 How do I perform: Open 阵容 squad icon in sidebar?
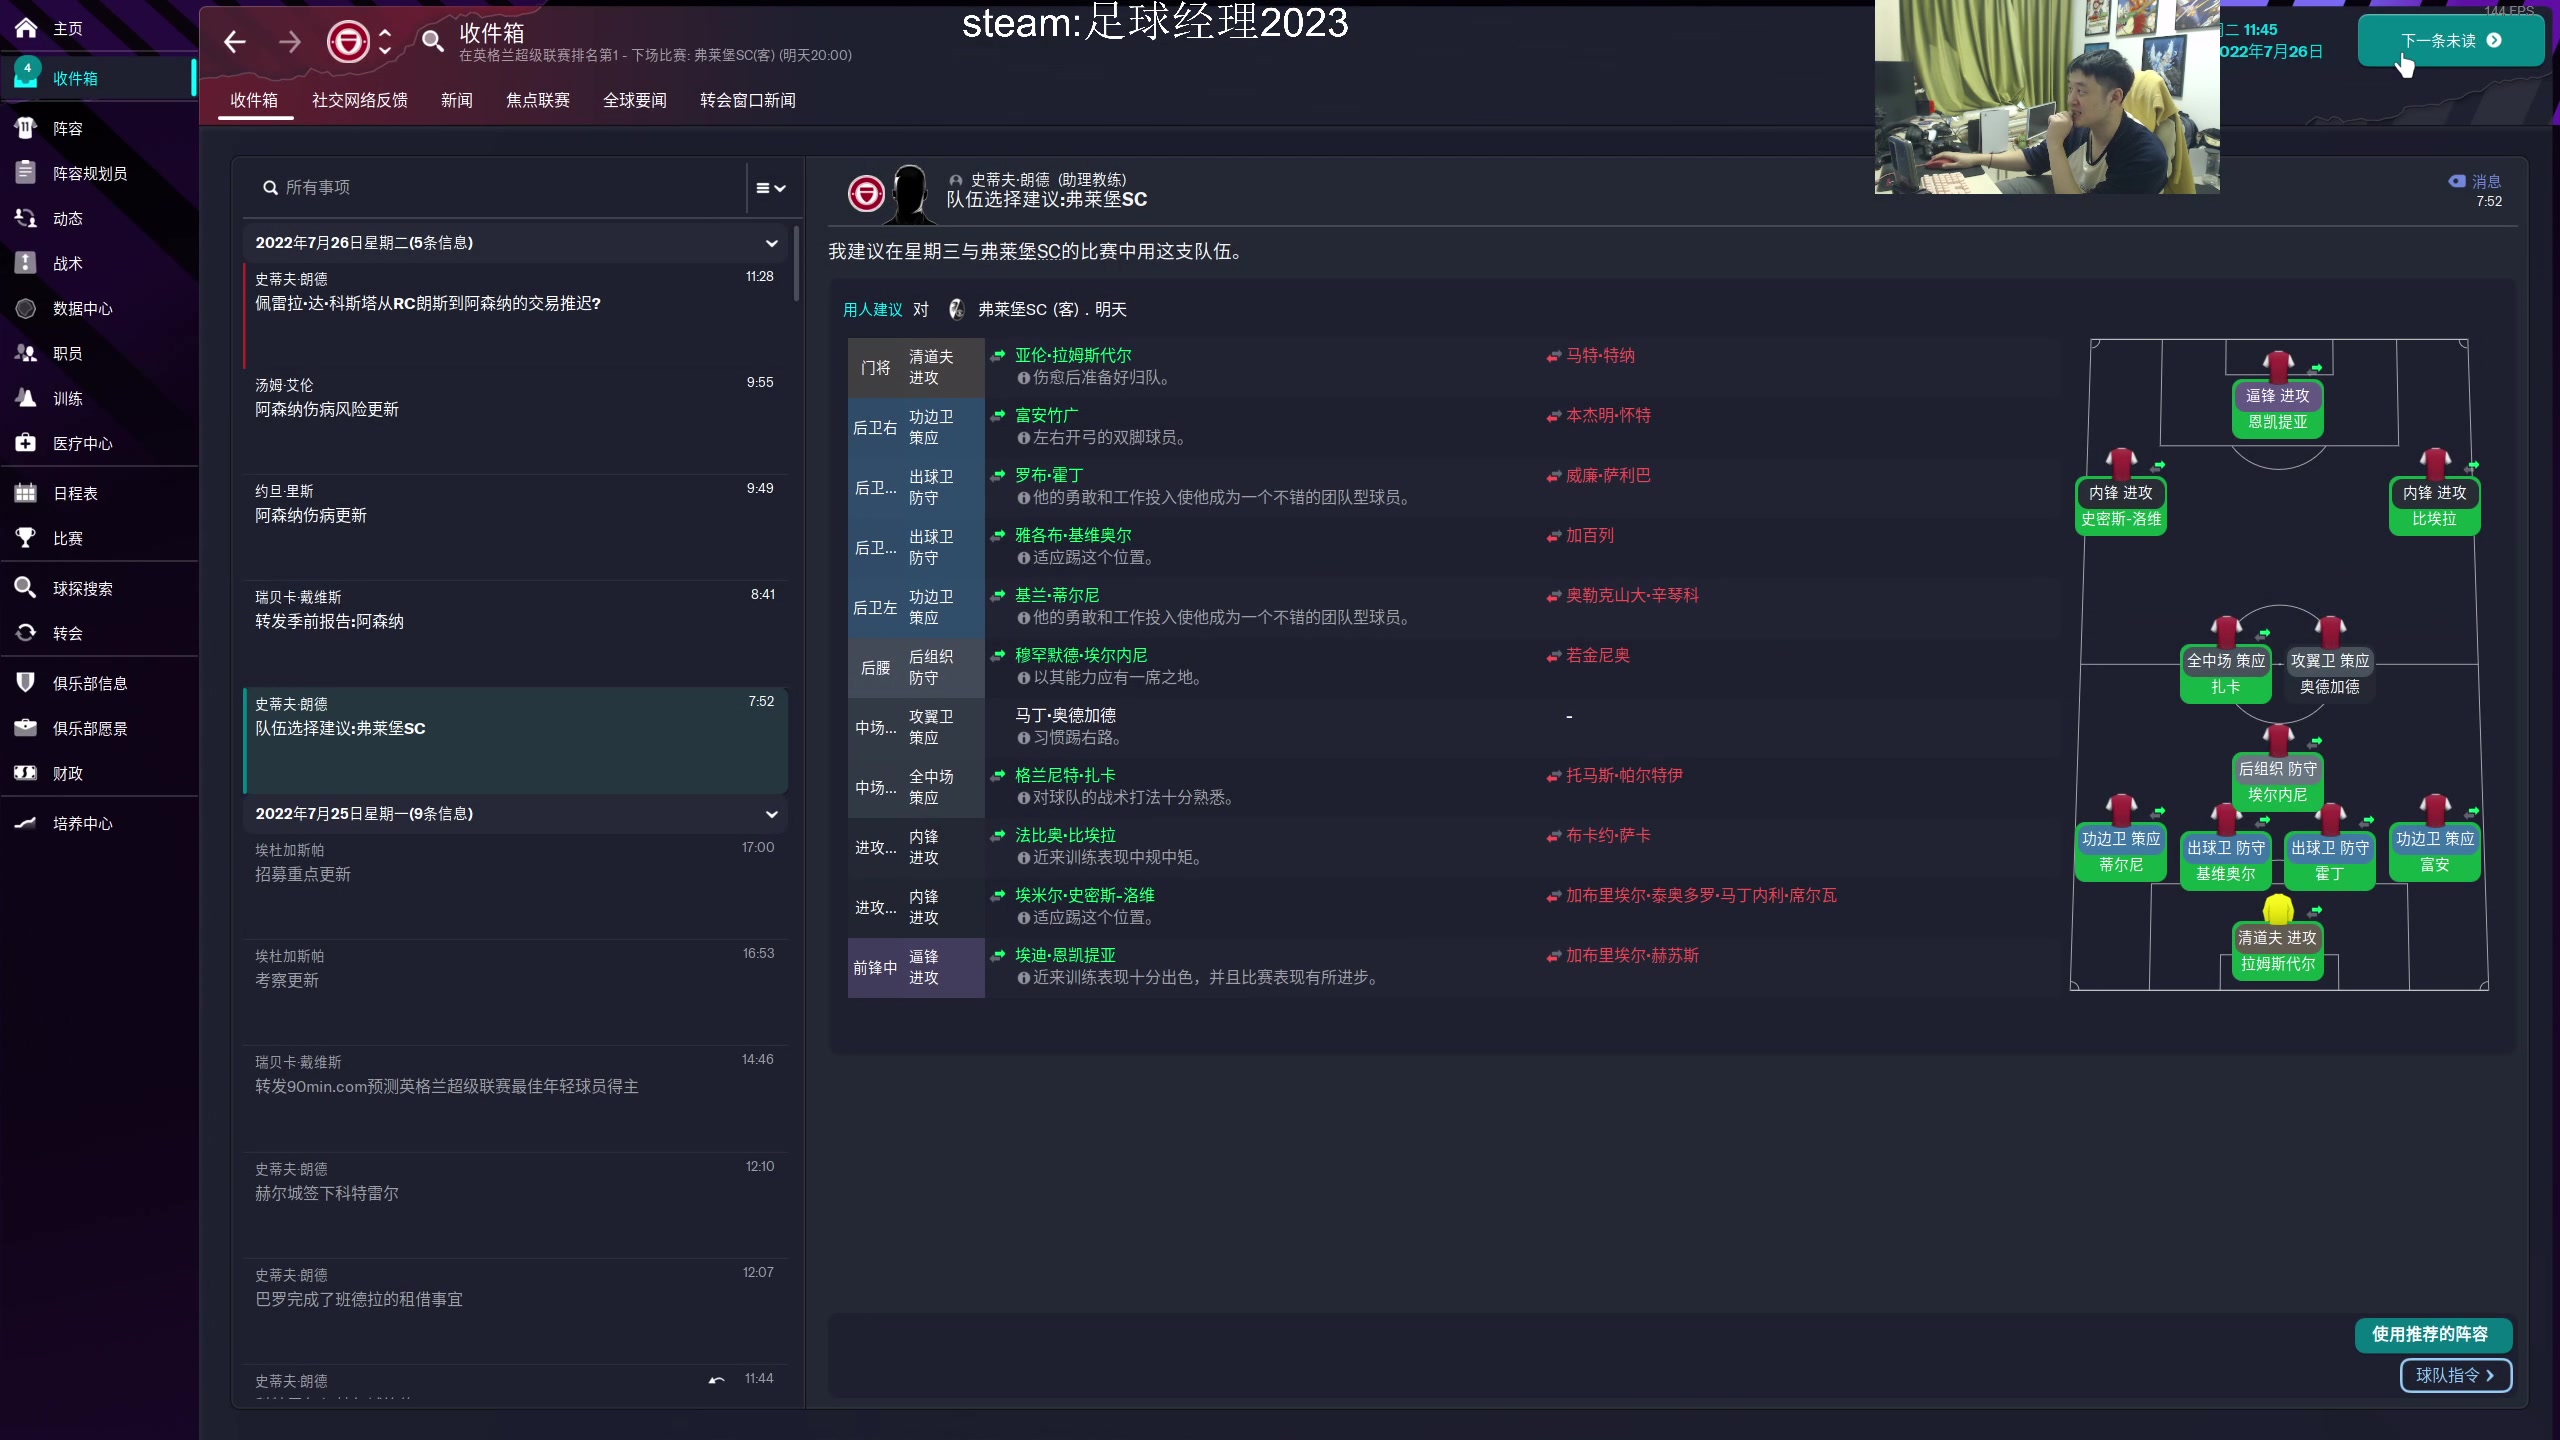pos(26,128)
